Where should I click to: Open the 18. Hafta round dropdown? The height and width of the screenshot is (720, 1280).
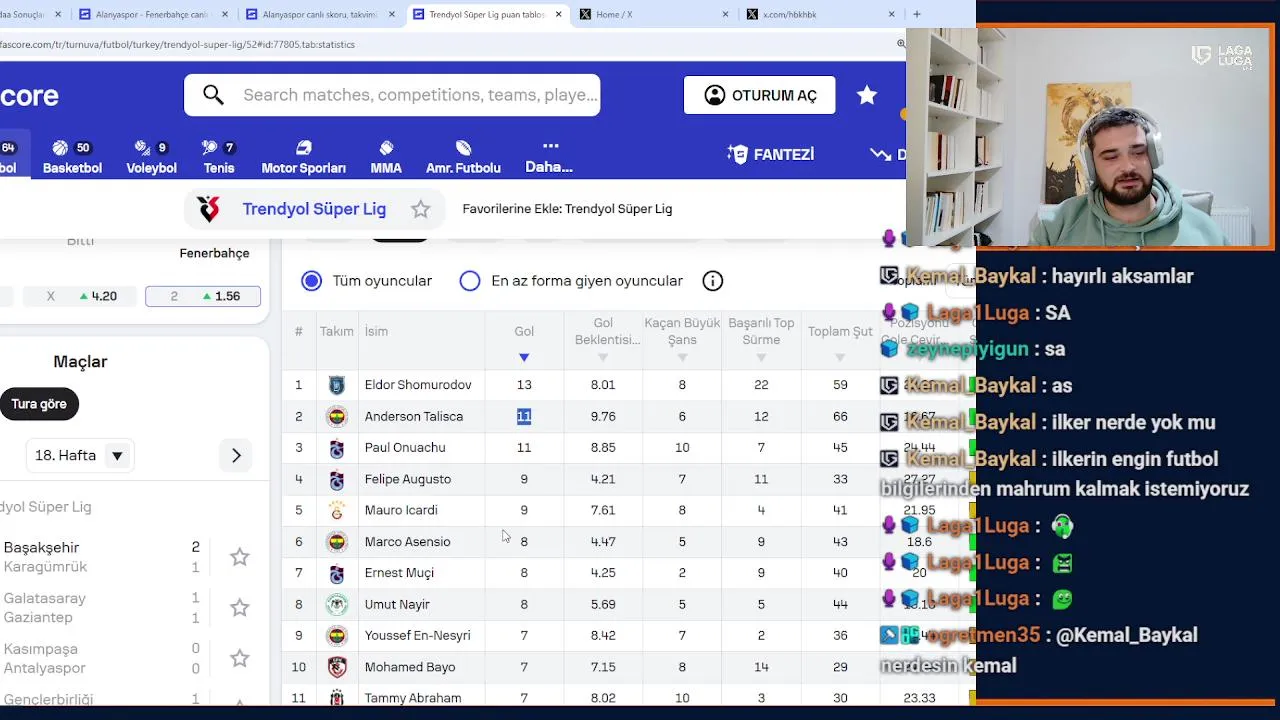[80, 455]
